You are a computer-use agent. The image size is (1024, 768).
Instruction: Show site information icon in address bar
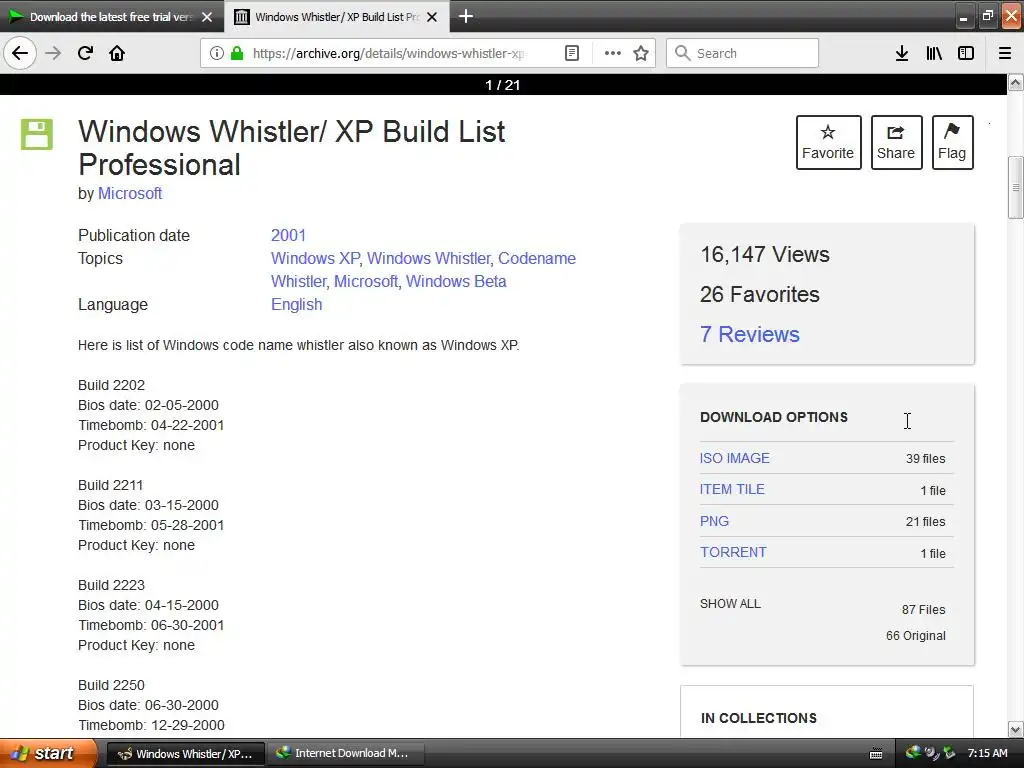pyautogui.click(x=216, y=53)
